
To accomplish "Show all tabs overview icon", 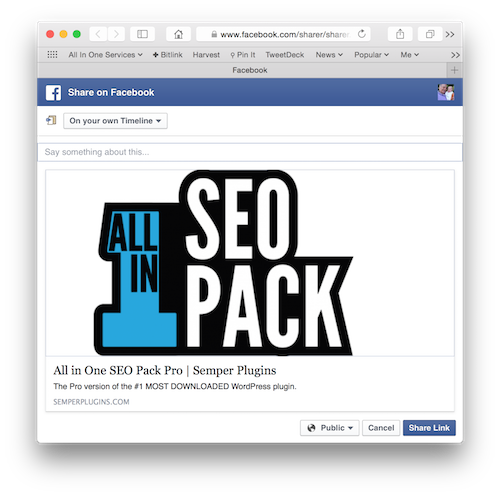I will click(x=430, y=34).
